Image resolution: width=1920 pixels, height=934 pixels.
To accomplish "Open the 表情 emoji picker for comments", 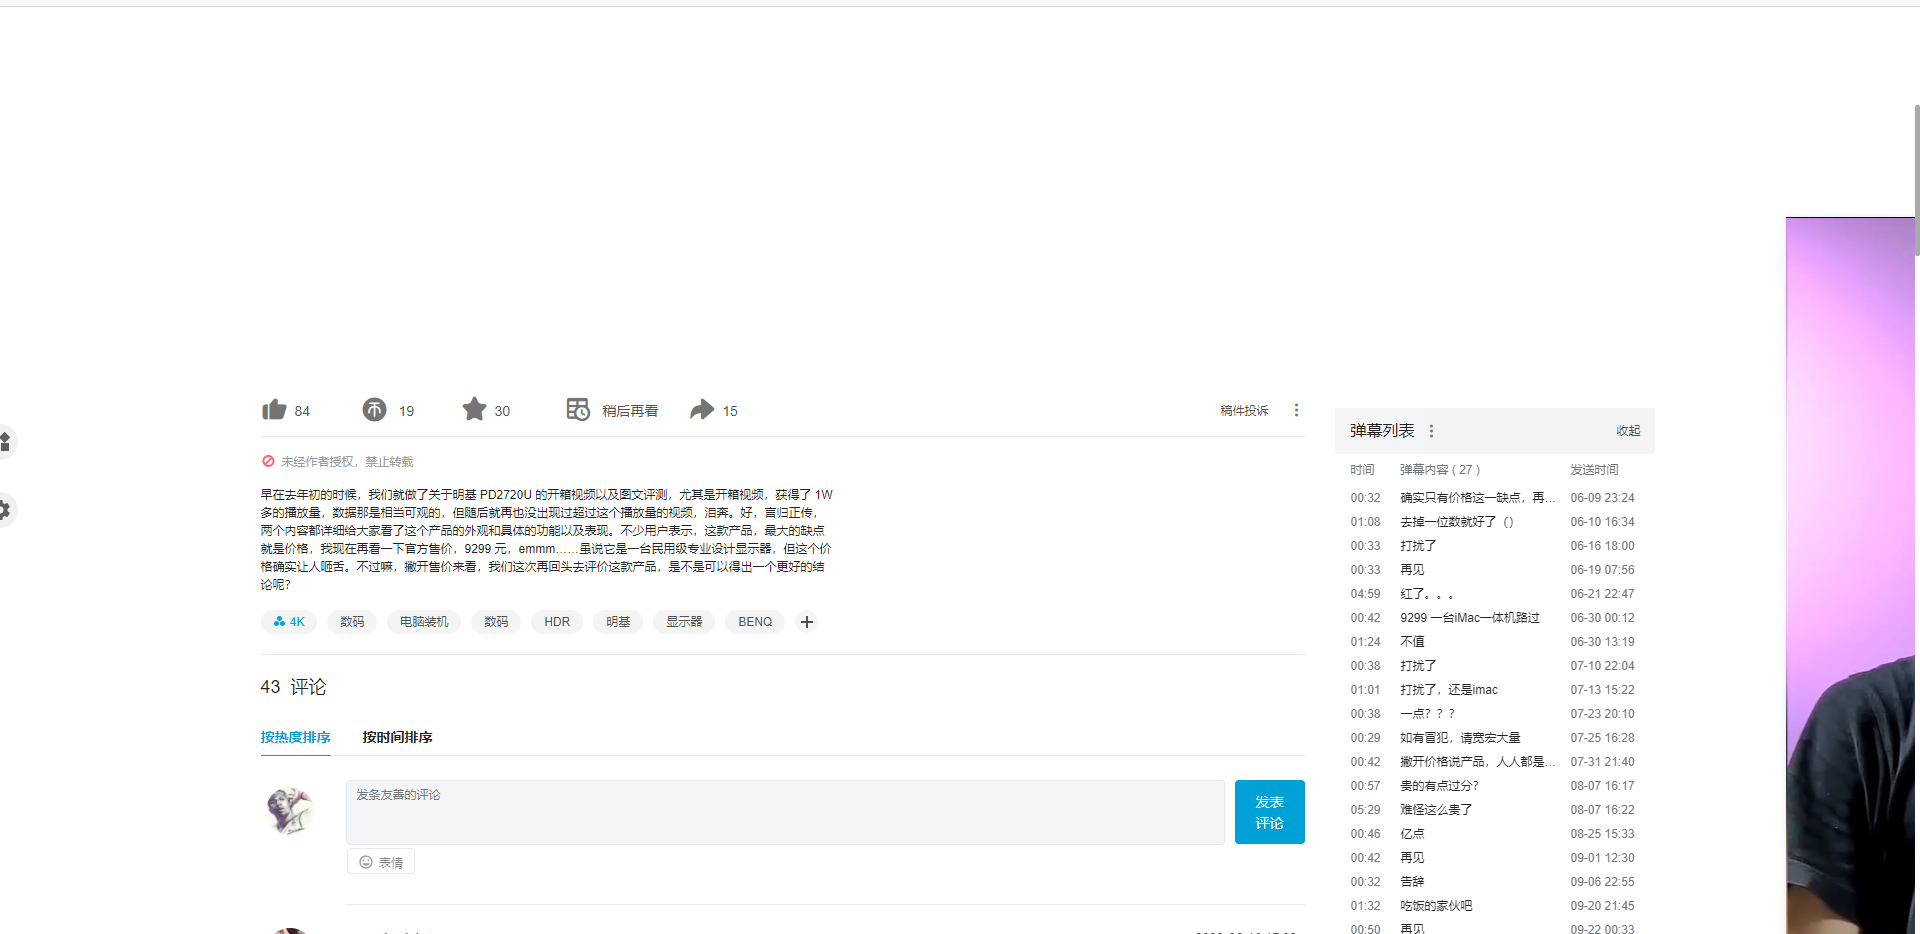I will coord(380,861).
